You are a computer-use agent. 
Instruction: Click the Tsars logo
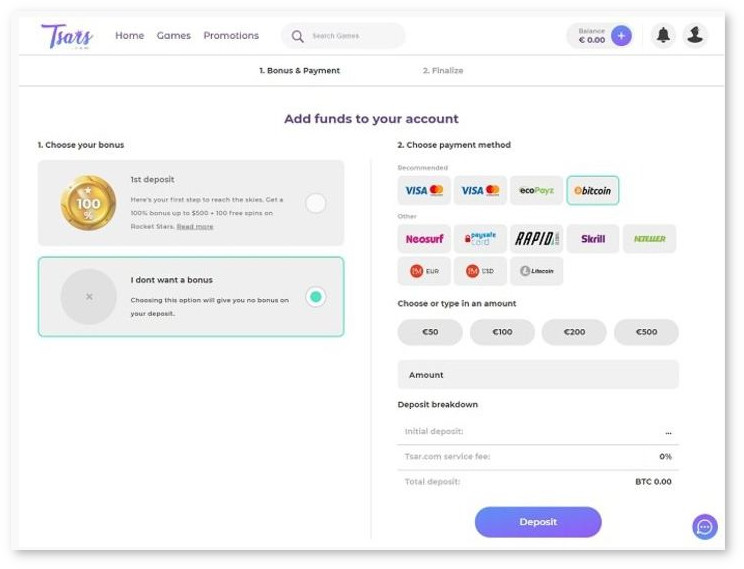67,37
